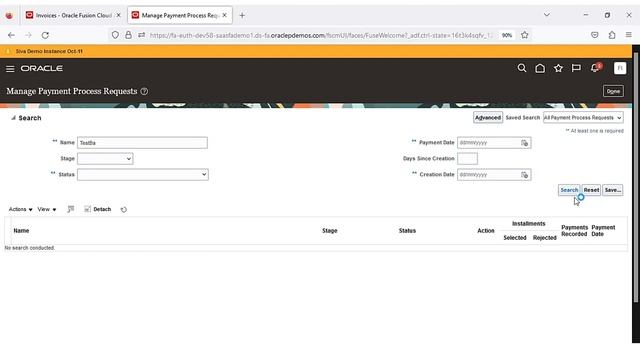
Task: Open the Actions menu
Action: 20,209
